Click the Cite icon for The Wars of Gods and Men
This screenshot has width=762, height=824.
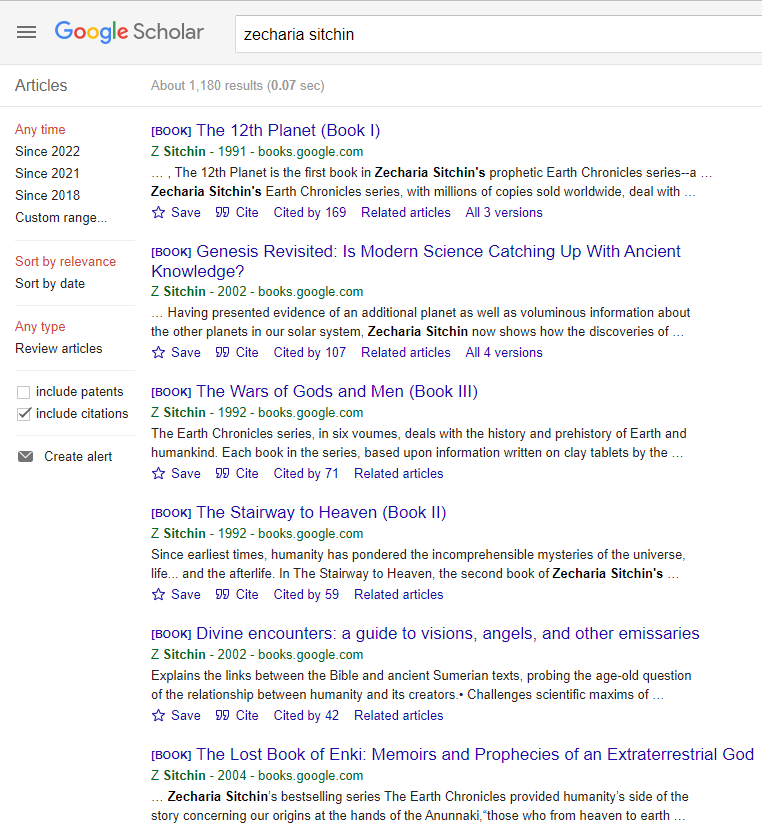point(222,473)
